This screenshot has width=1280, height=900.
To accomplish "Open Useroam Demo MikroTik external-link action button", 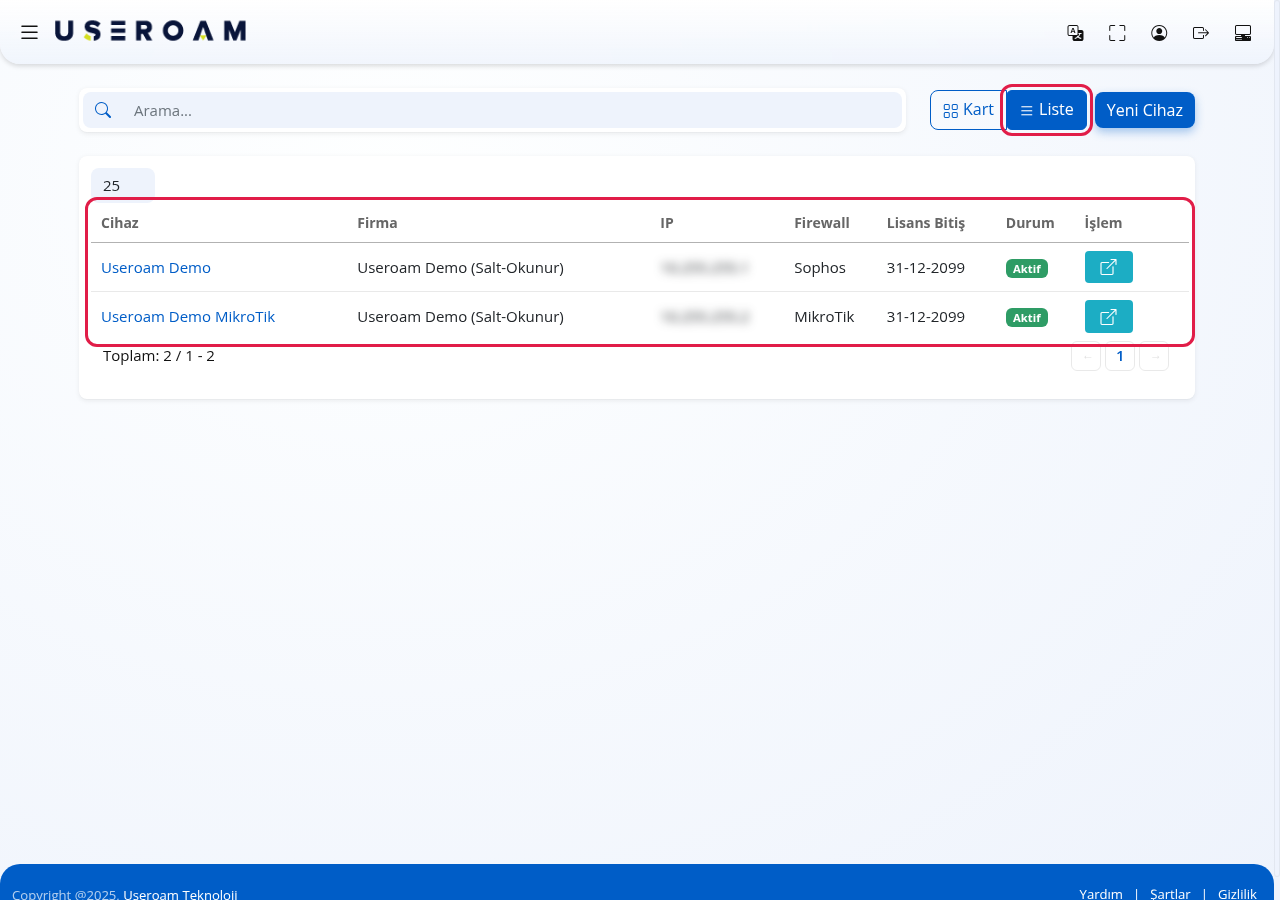I will tap(1109, 317).
